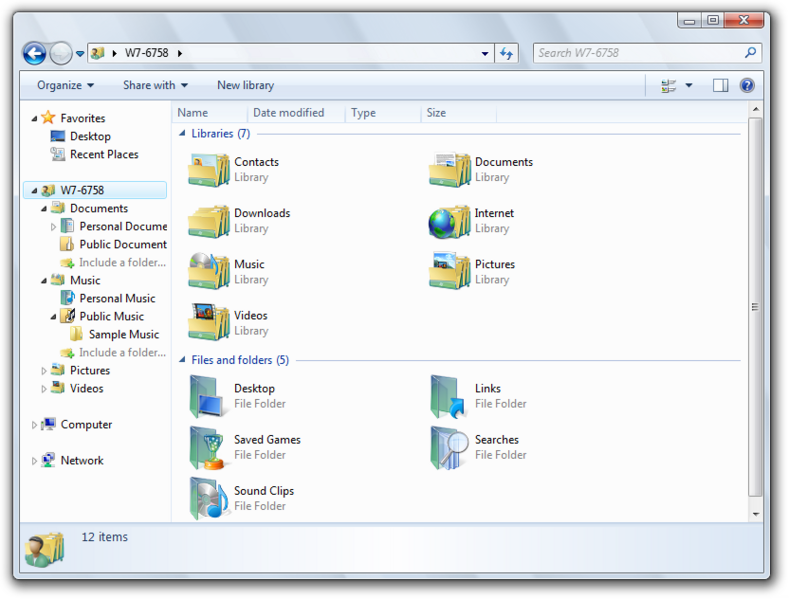The width and height of the screenshot is (789, 599).
Task: Select the Searches folder icon
Action: (449, 447)
